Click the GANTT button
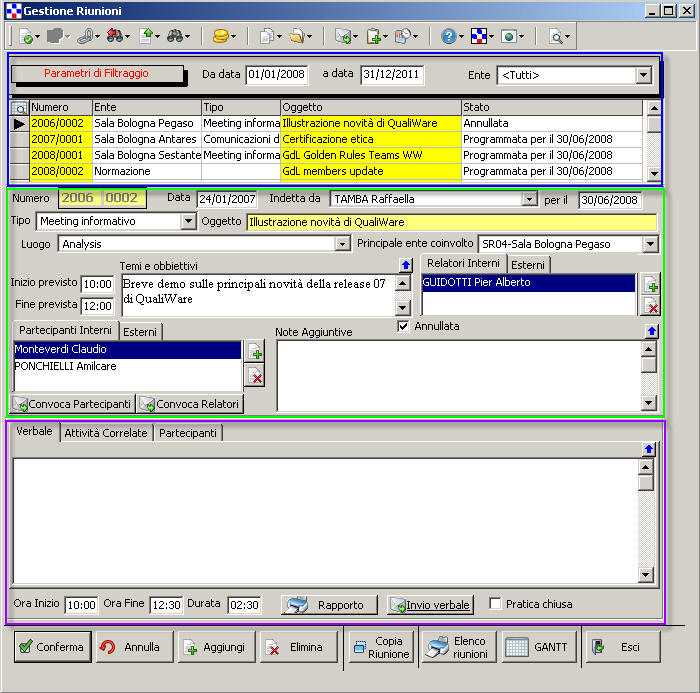Screen dimensions: 700x693 coord(539,647)
